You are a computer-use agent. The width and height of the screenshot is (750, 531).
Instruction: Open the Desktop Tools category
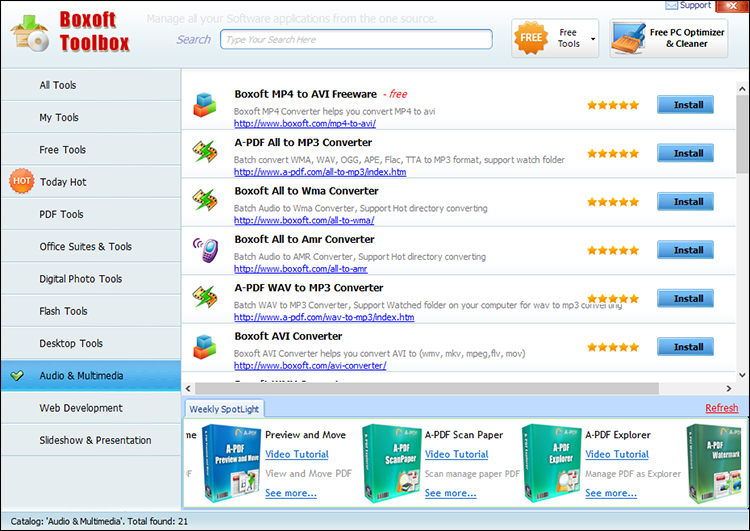pos(91,343)
